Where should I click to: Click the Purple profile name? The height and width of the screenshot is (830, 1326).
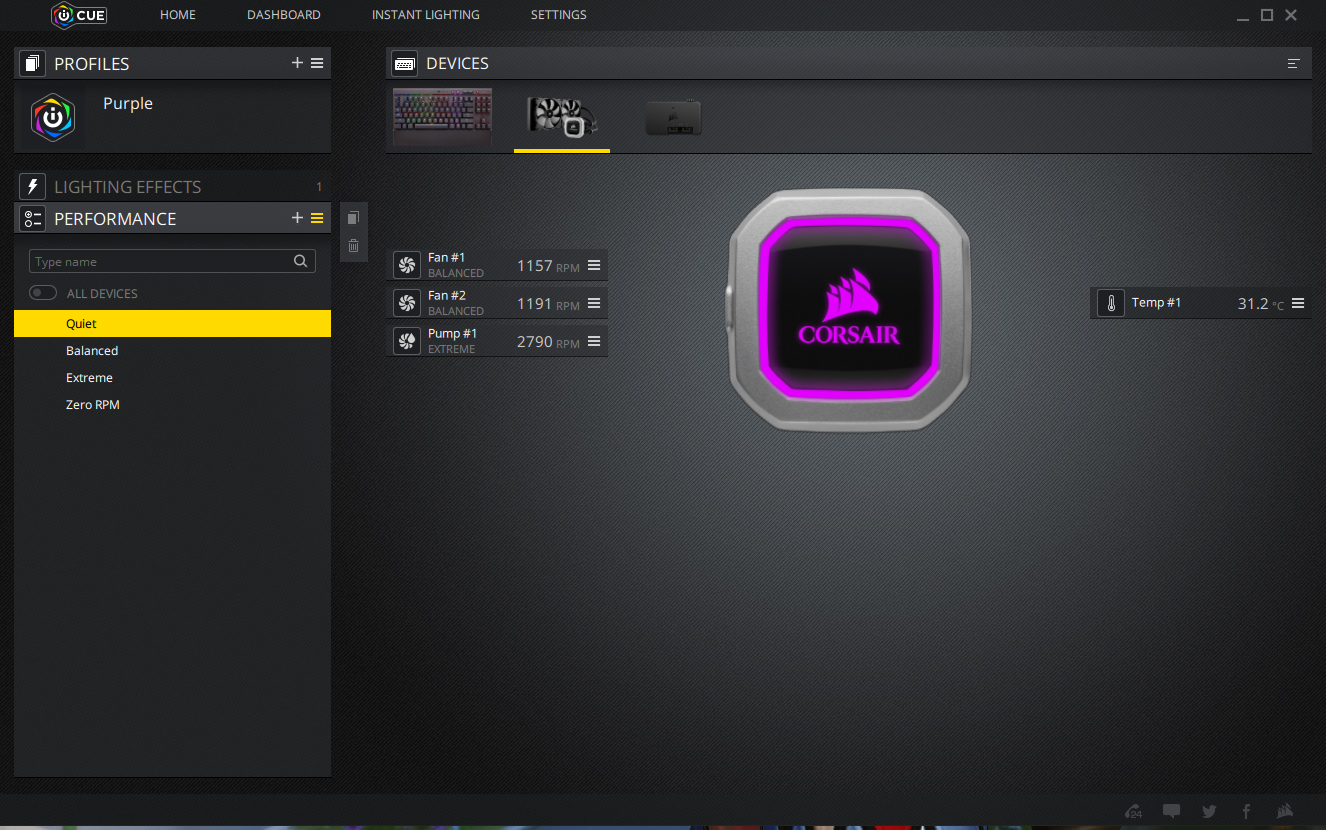[128, 104]
